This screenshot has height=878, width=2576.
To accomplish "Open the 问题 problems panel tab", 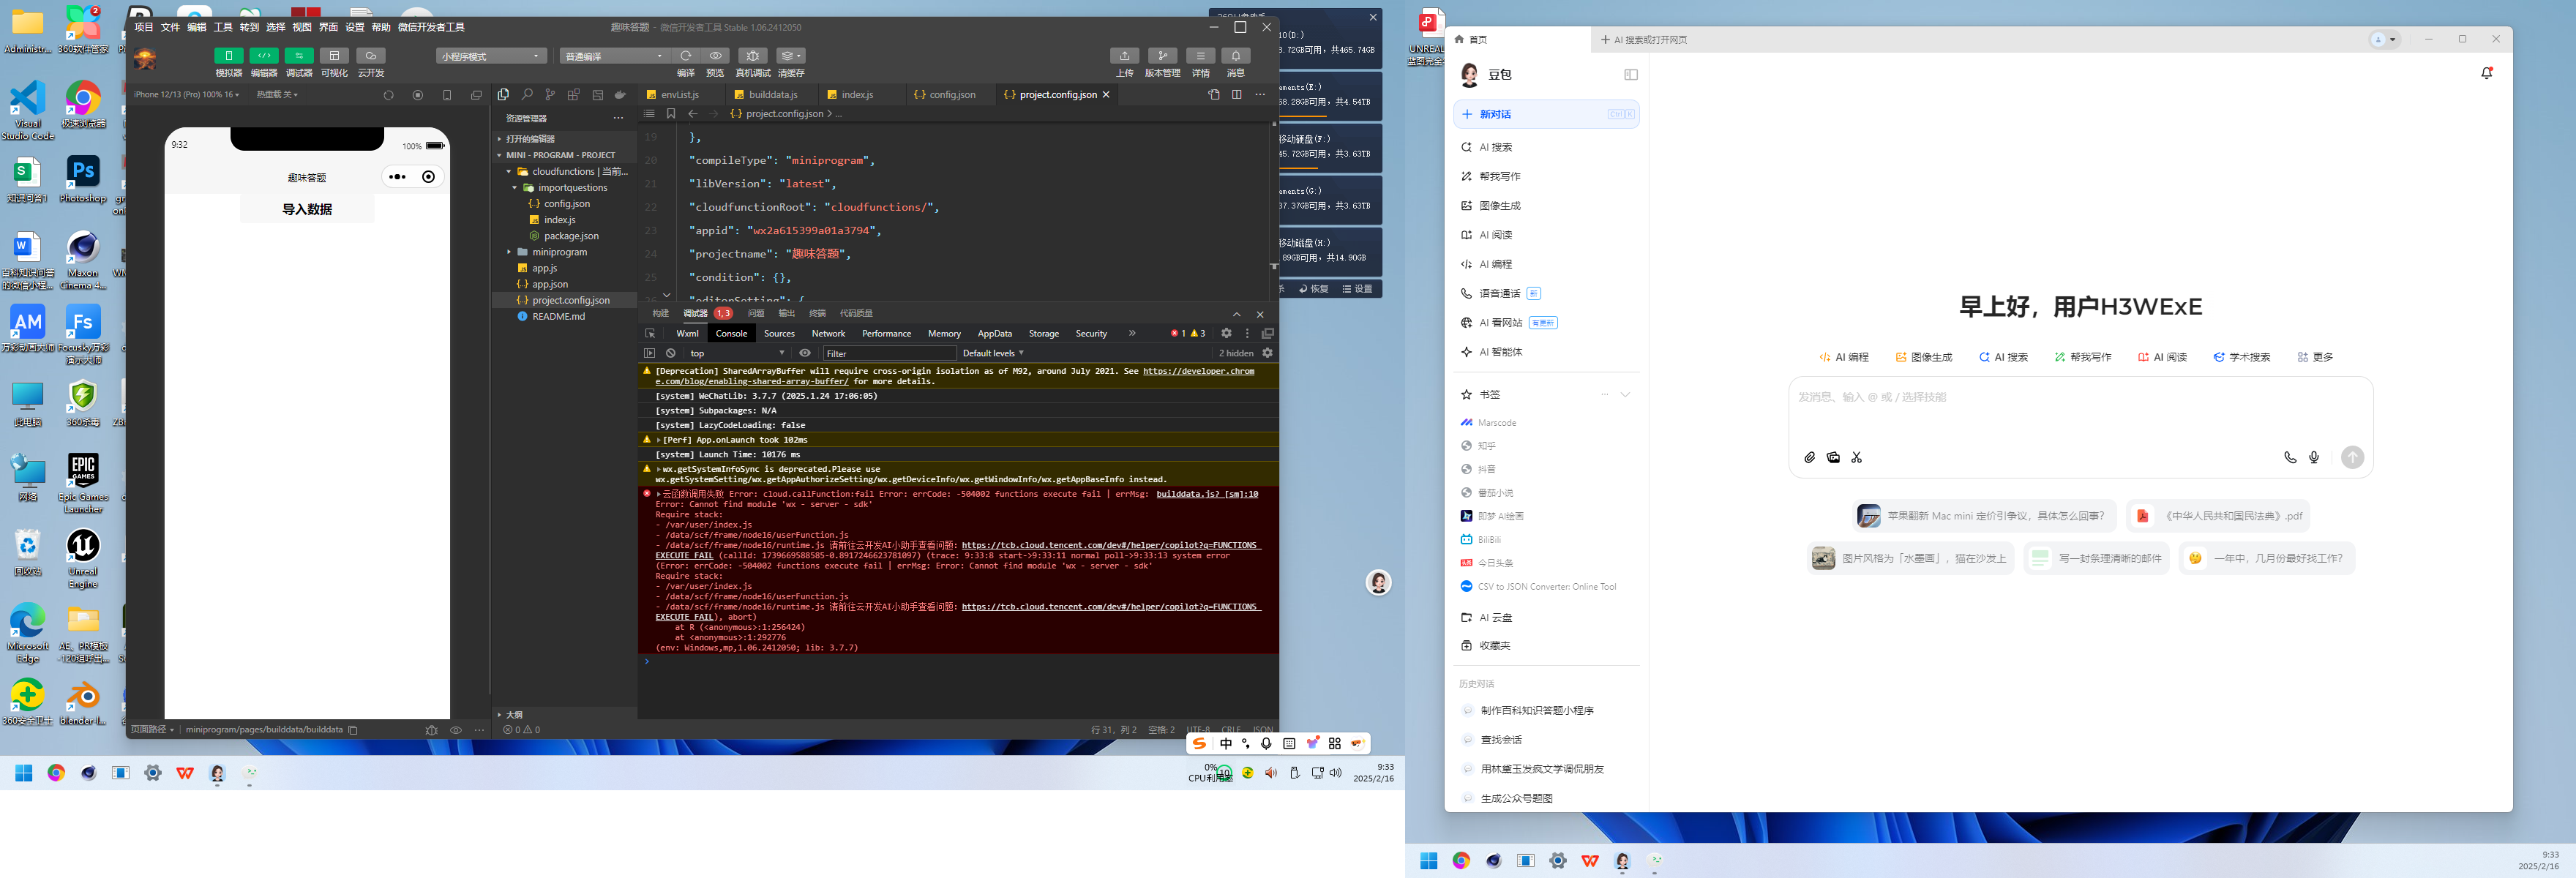I will pos(756,313).
